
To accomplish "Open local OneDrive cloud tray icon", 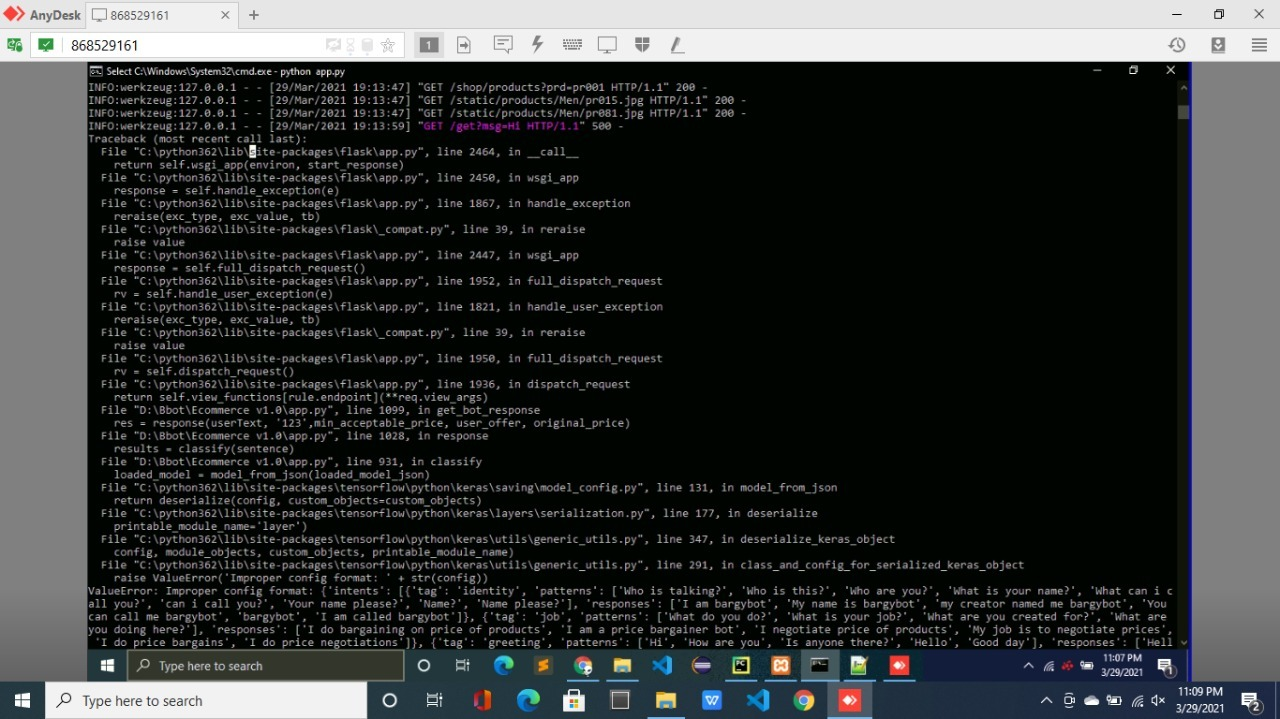I will click(x=1091, y=701).
